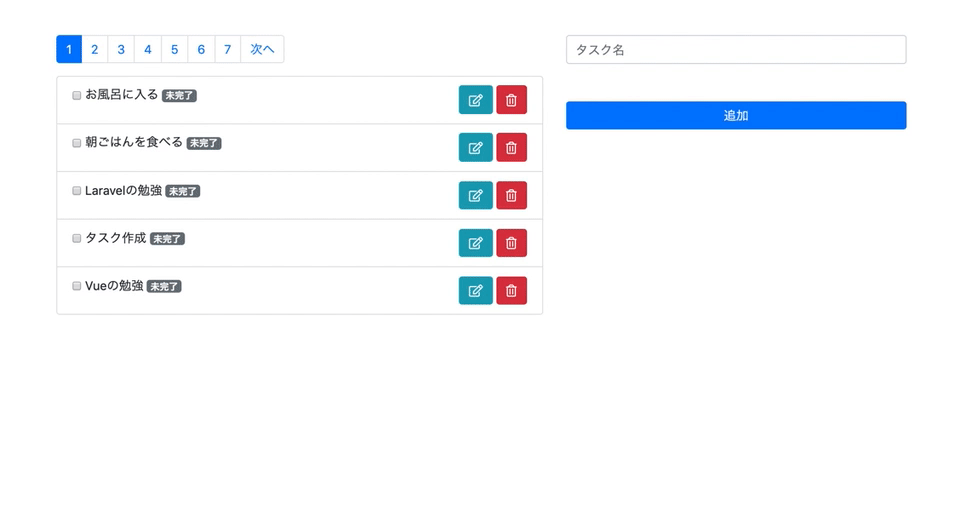Edit the 朝ごはんを食べる task
The image size is (960, 516).
[x=475, y=148]
